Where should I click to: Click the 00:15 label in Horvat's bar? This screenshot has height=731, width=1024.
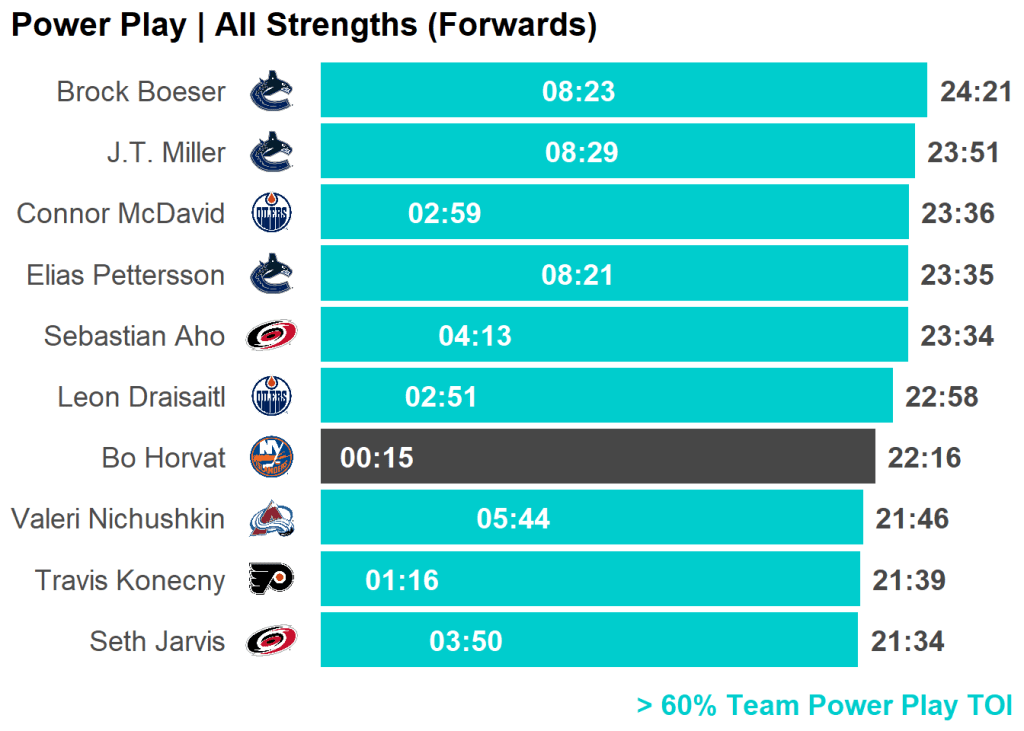point(377,458)
